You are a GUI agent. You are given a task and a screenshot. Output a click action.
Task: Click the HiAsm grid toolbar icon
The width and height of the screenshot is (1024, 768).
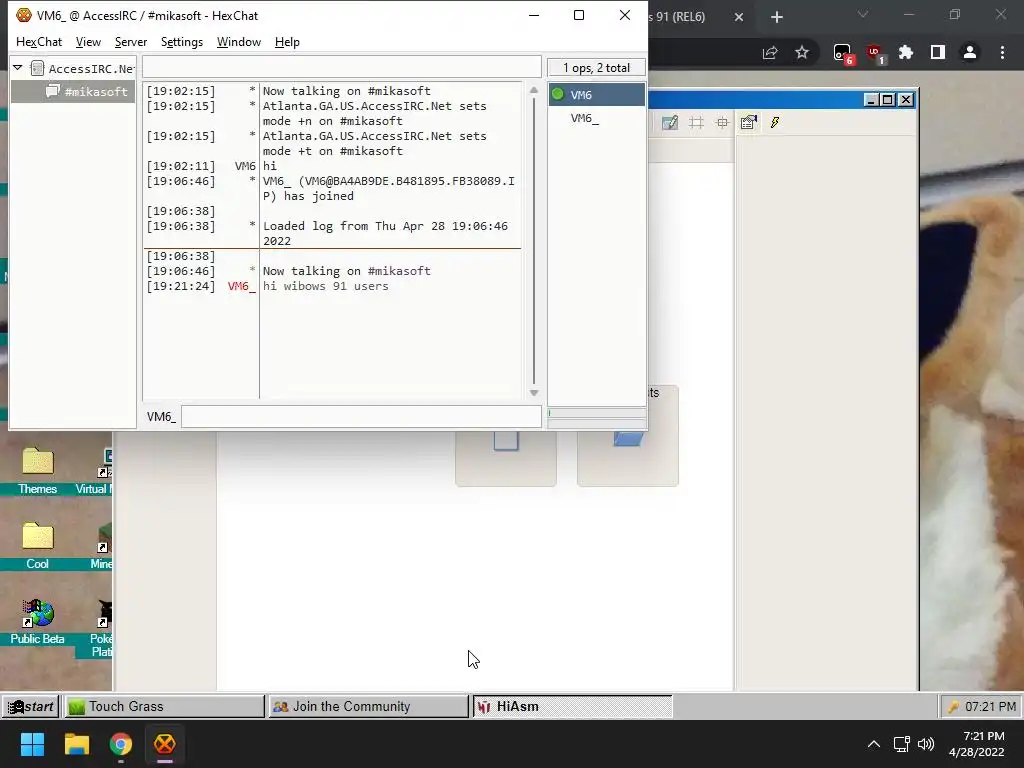(696, 122)
